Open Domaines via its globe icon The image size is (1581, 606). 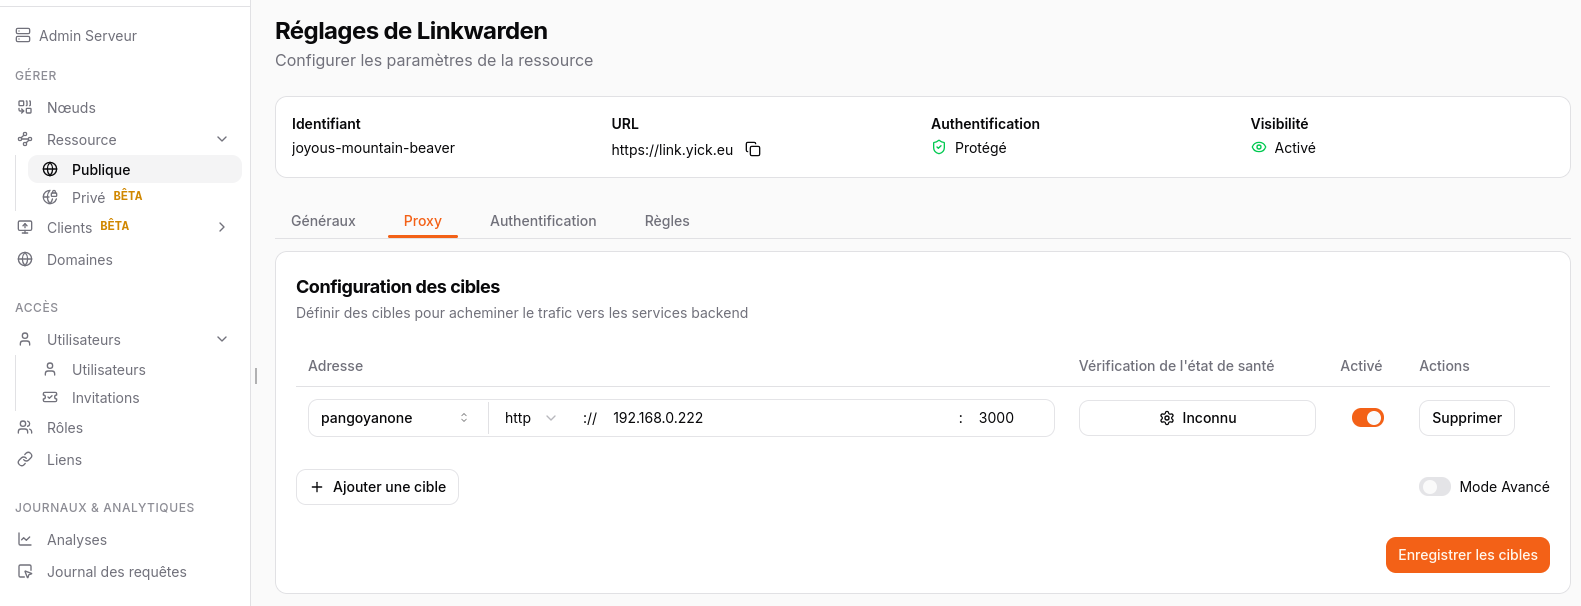25,259
